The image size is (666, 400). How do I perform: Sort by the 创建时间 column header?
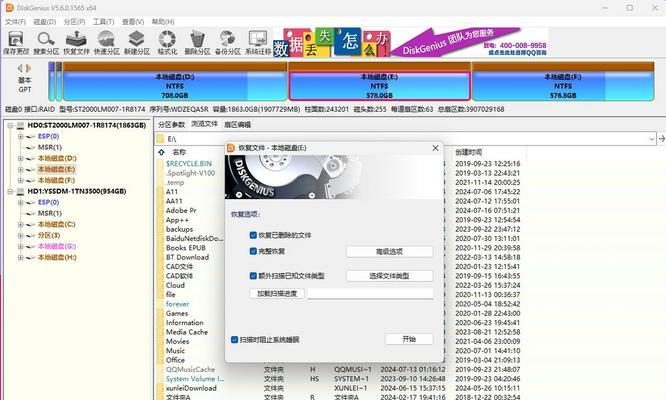(x=468, y=152)
